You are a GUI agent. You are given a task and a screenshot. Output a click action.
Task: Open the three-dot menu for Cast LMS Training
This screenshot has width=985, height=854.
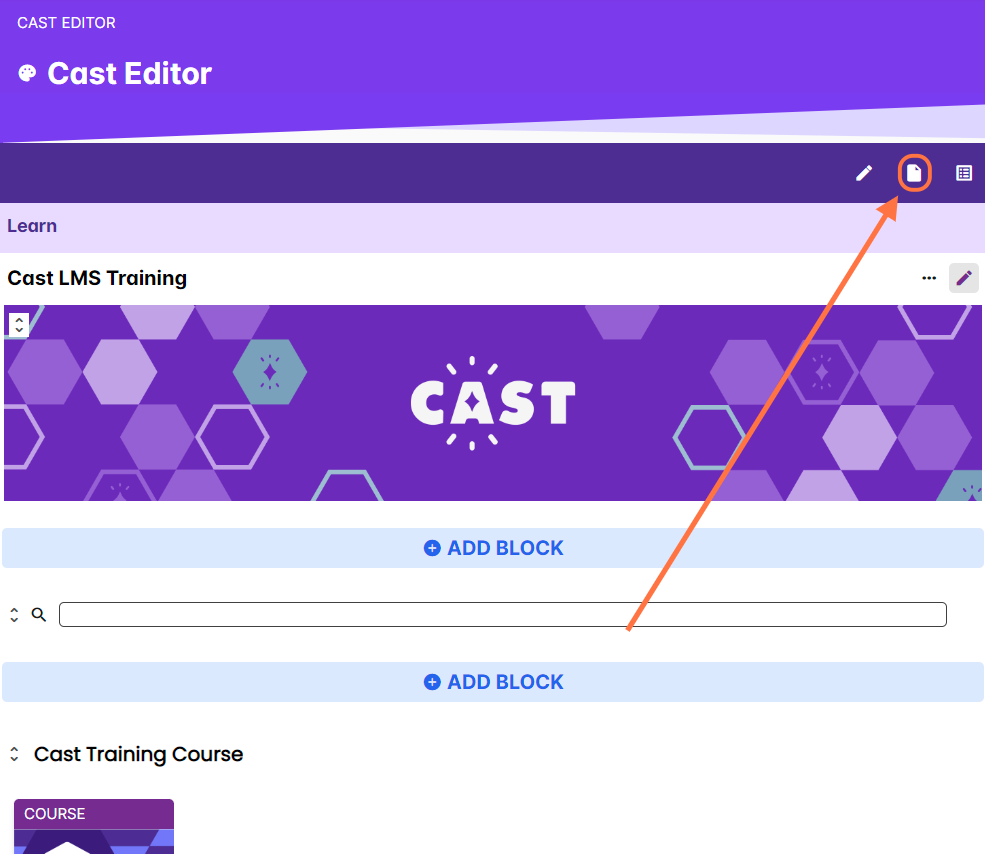click(x=929, y=278)
